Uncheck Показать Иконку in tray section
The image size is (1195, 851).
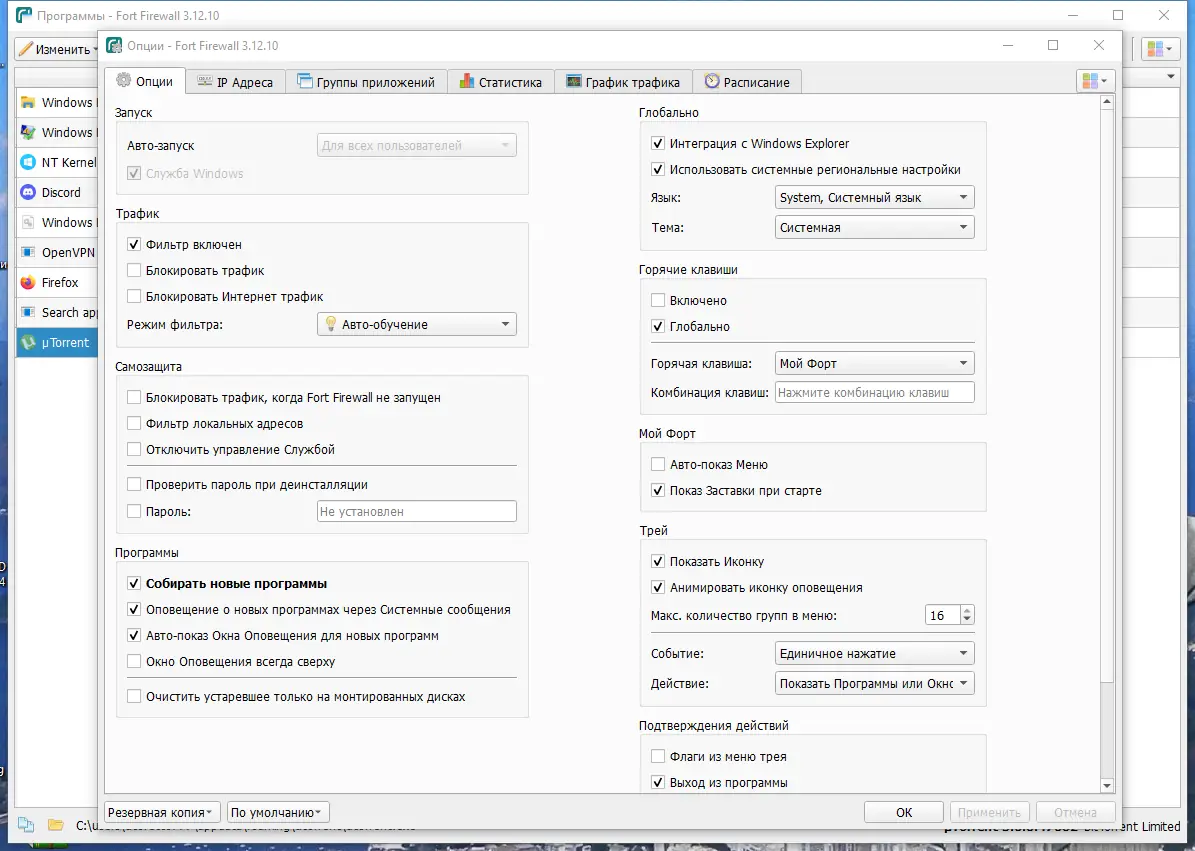pyautogui.click(x=658, y=561)
